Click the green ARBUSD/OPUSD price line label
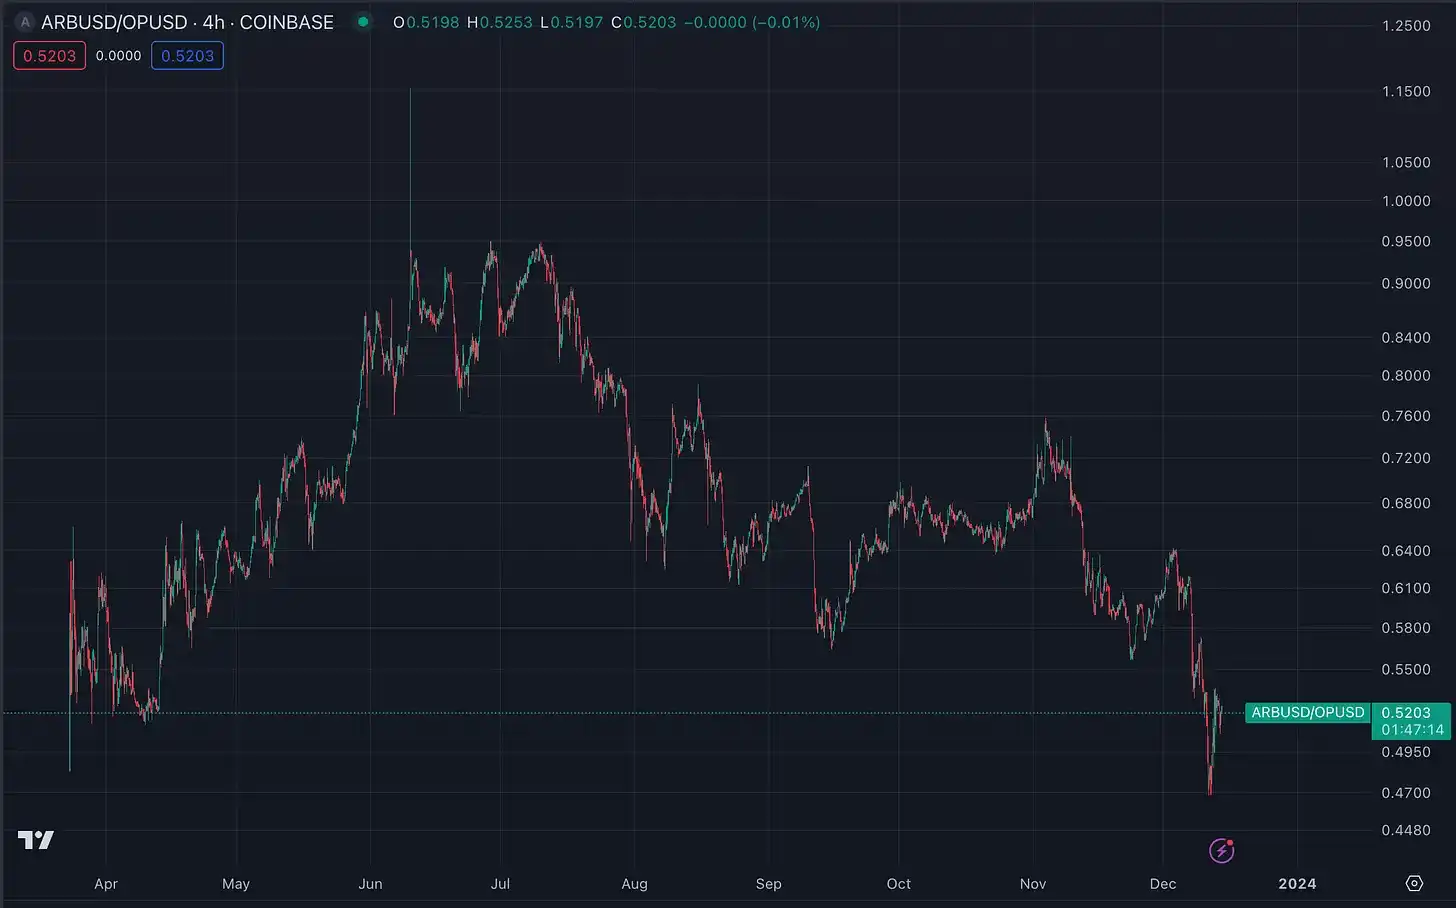 point(1307,713)
